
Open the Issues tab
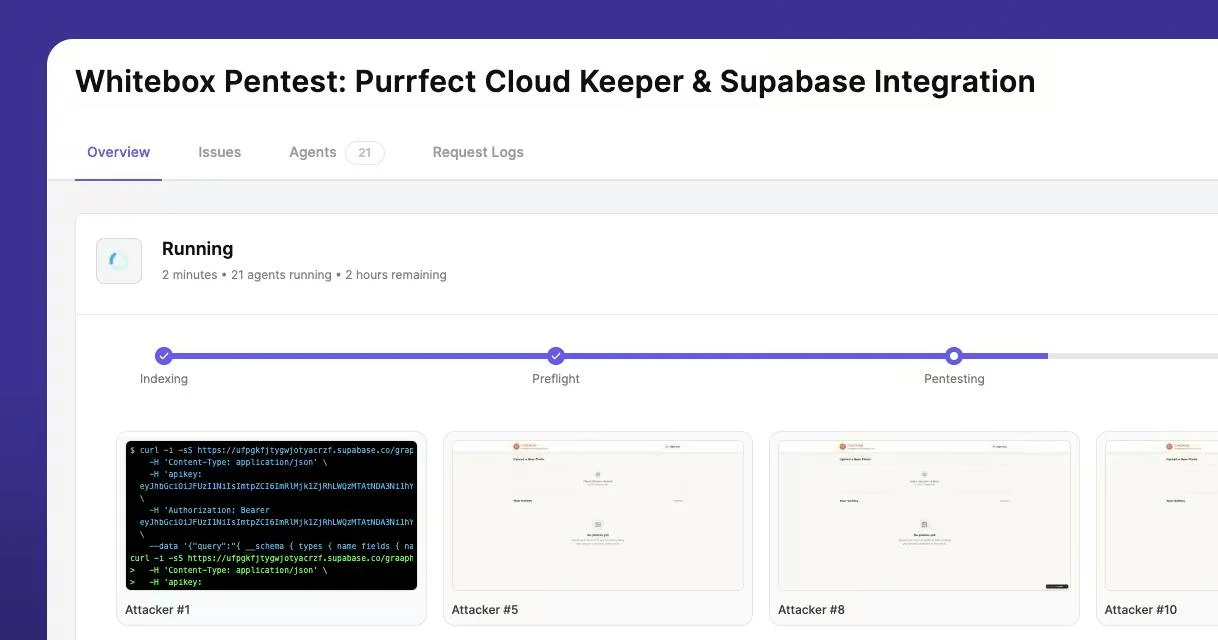219,152
